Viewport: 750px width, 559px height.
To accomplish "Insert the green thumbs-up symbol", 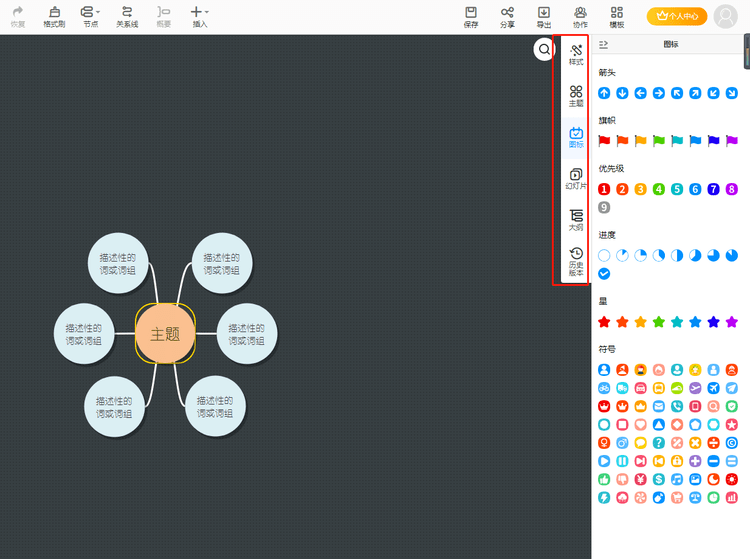I will [604, 479].
